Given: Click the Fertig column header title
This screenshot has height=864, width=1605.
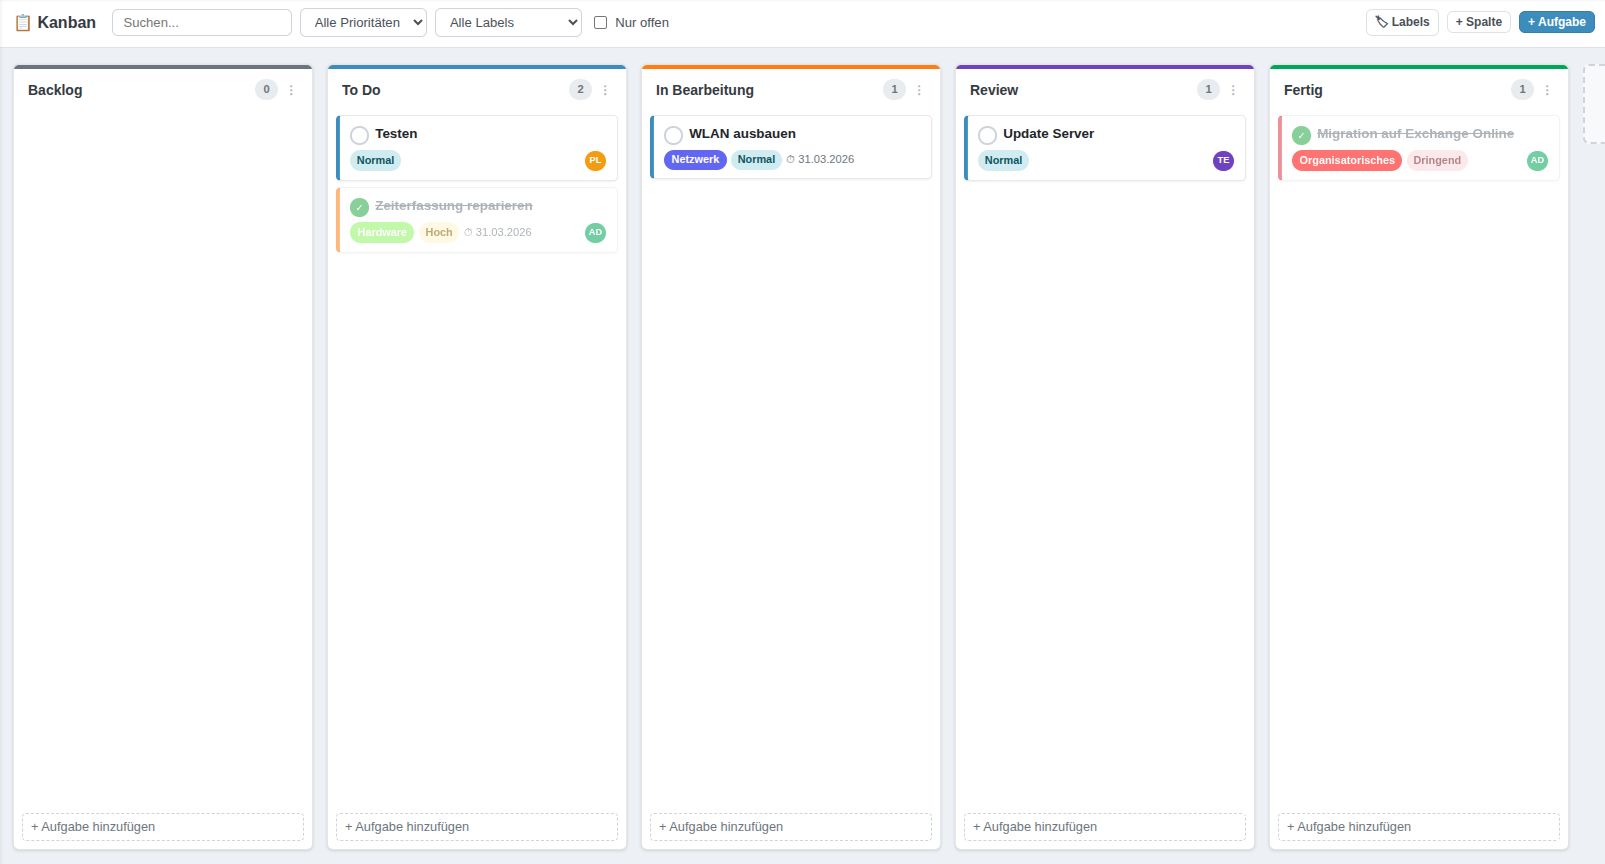Looking at the screenshot, I should pos(1303,90).
